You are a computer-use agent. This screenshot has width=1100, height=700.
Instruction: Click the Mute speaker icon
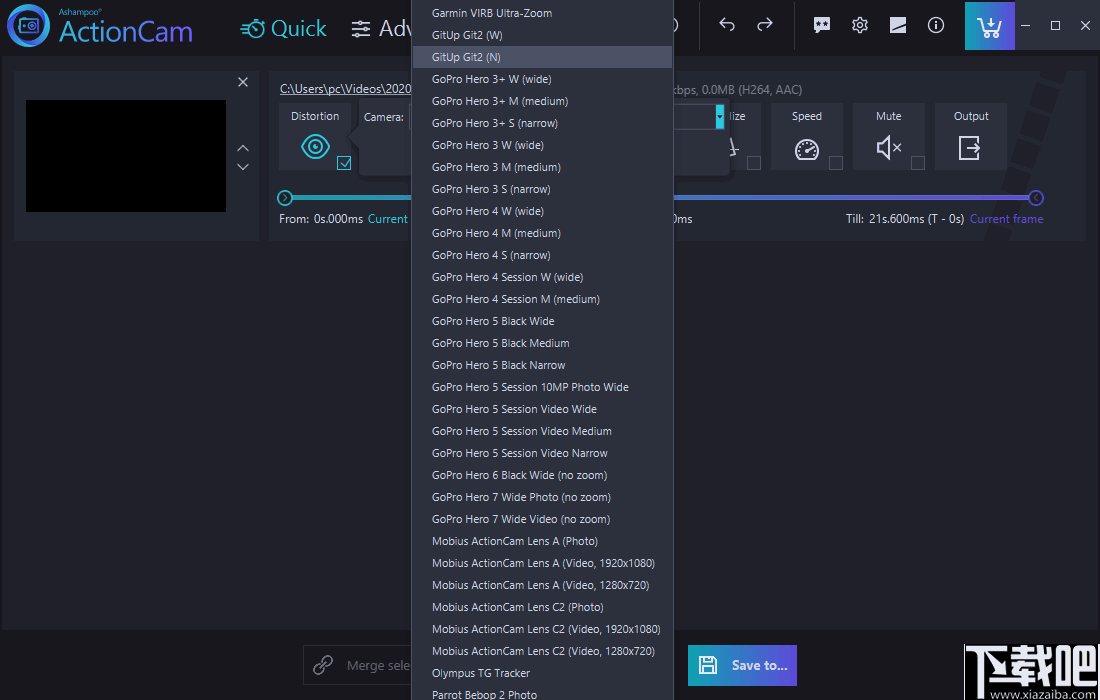[x=889, y=148]
